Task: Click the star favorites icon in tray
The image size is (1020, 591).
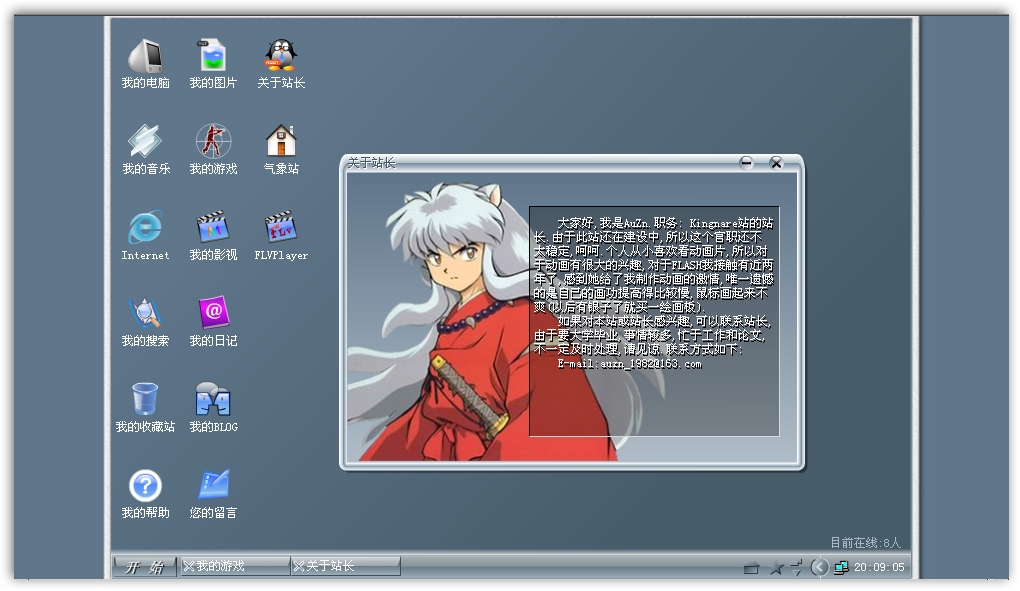Action: click(x=776, y=568)
